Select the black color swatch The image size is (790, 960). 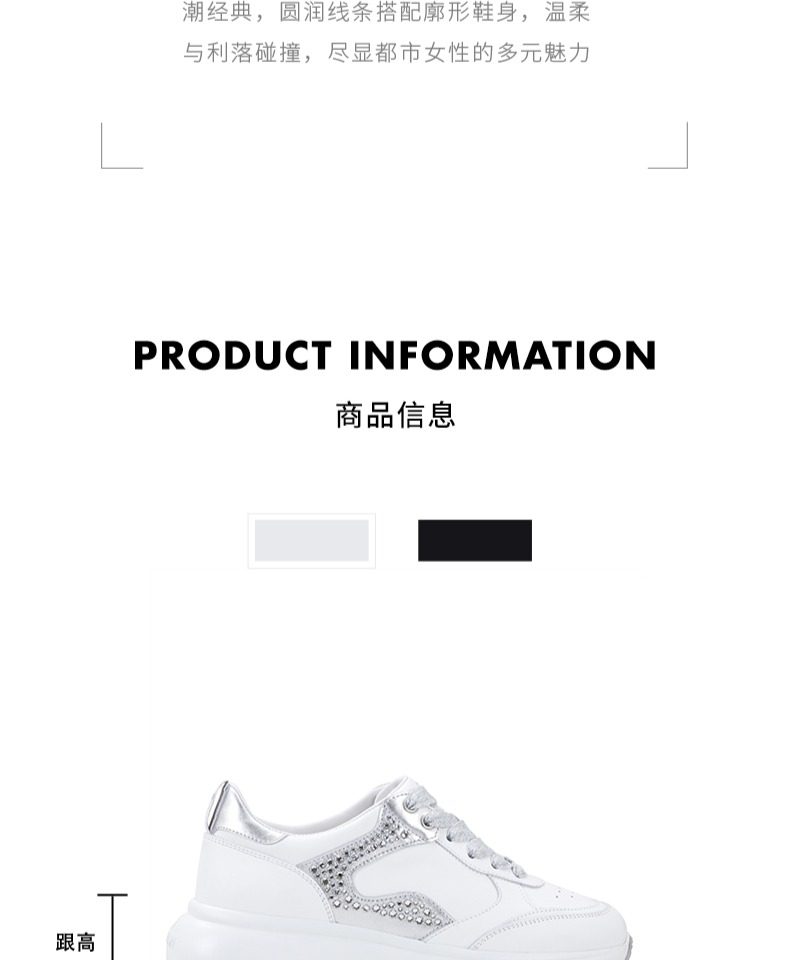[x=475, y=540]
